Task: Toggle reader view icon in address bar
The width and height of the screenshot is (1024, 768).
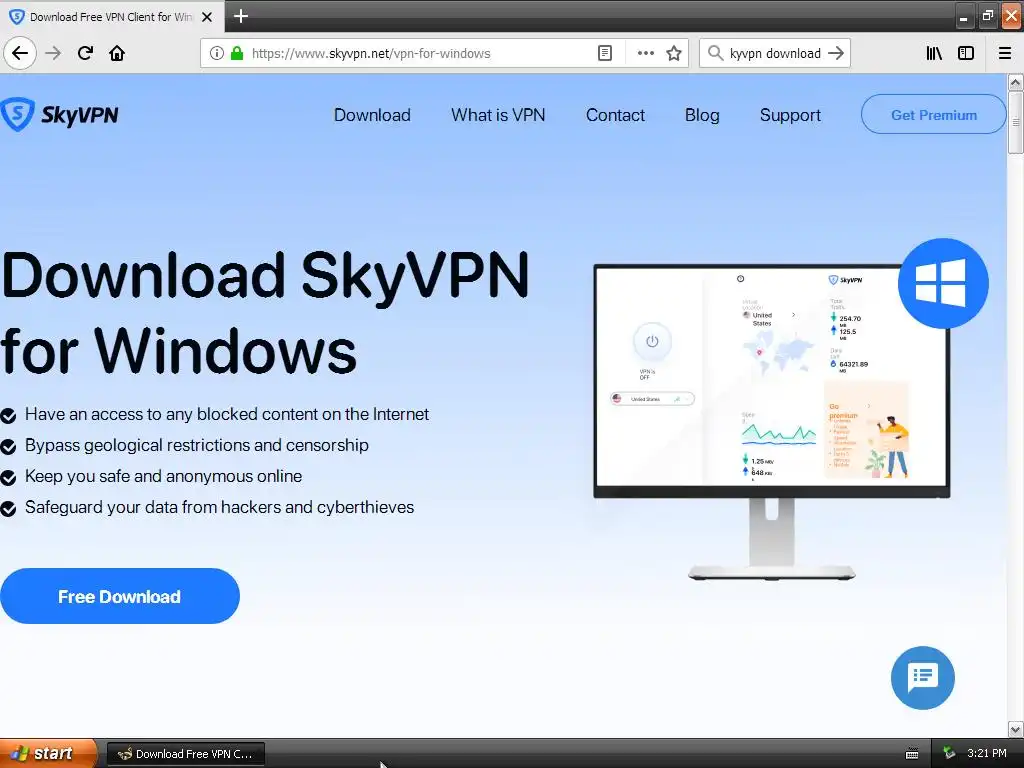Action: [605, 53]
